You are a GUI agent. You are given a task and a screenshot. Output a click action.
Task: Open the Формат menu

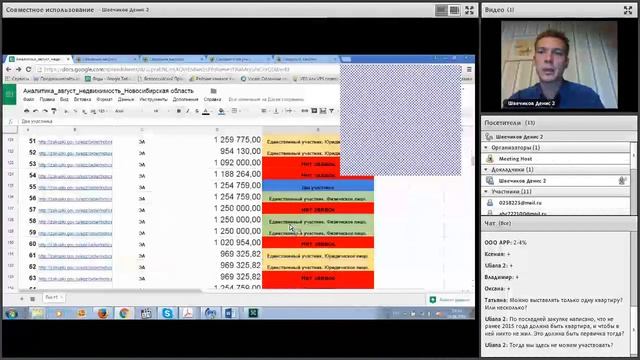click(x=104, y=99)
